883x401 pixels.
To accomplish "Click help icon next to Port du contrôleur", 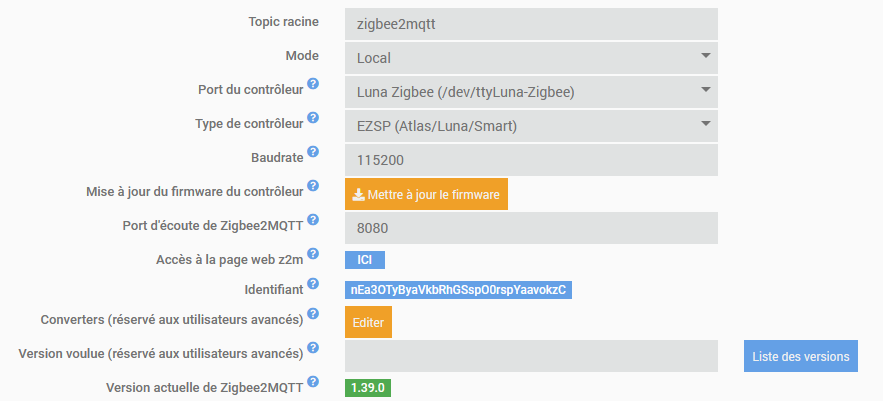I will tap(313, 84).
